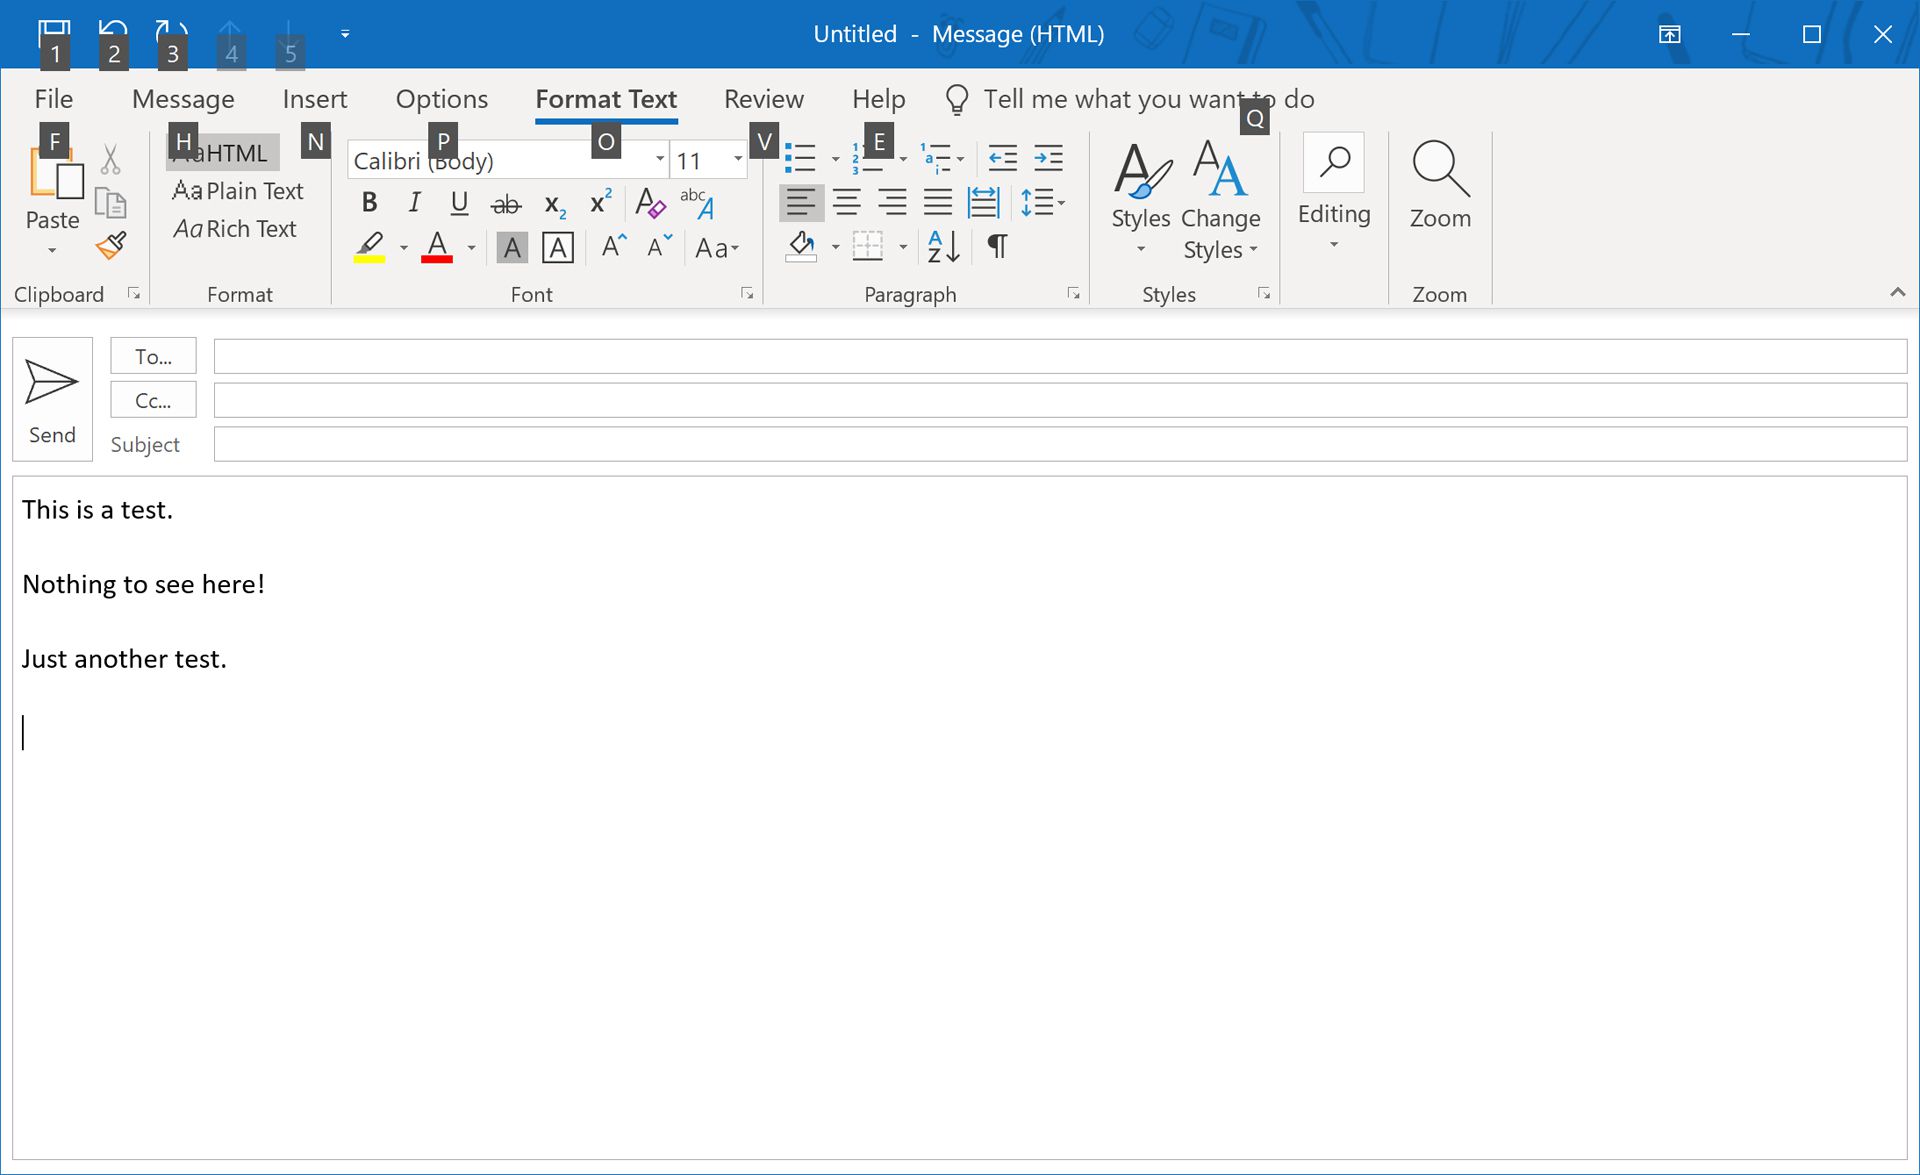Click the Align Left paragraph icon
1920x1175 pixels.
[801, 203]
